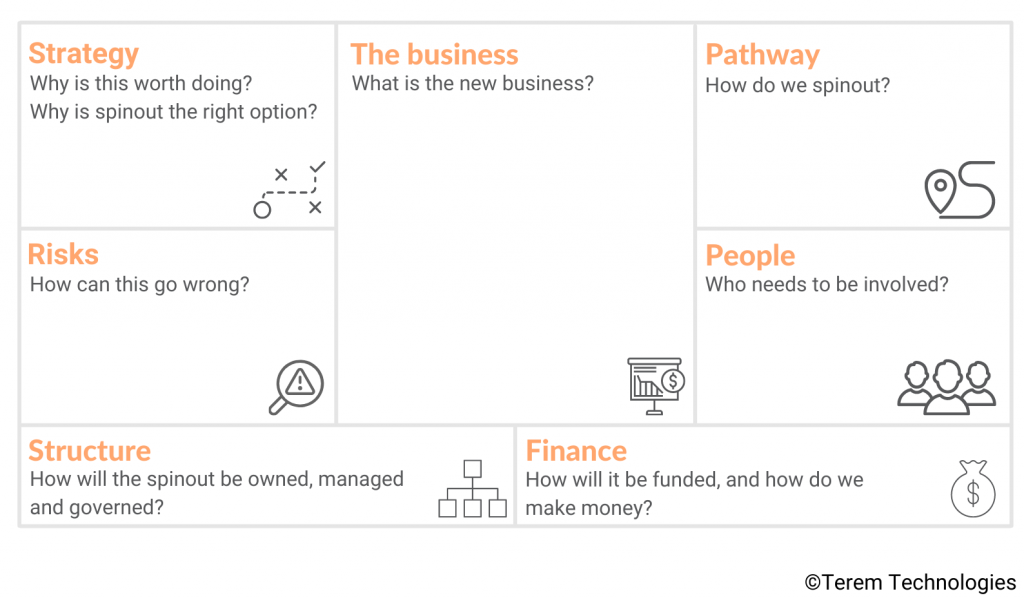Click 'Why is this worth doing?' text
This screenshot has width=1024, height=598.
coord(141,84)
